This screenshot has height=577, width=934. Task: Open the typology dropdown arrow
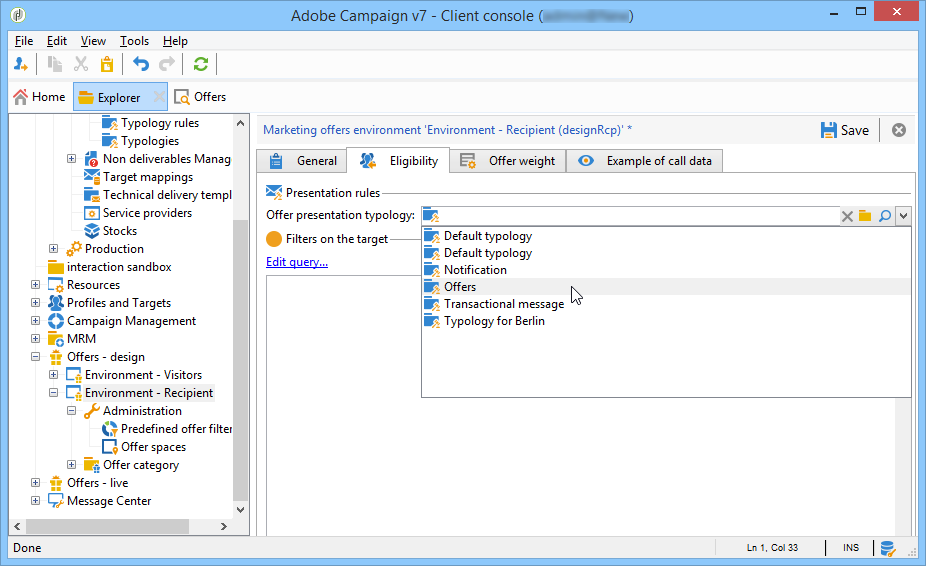coord(904,216)
